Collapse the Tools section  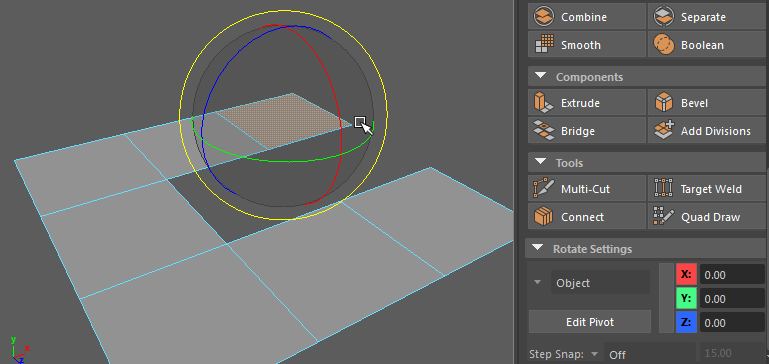tap(540, 162)
